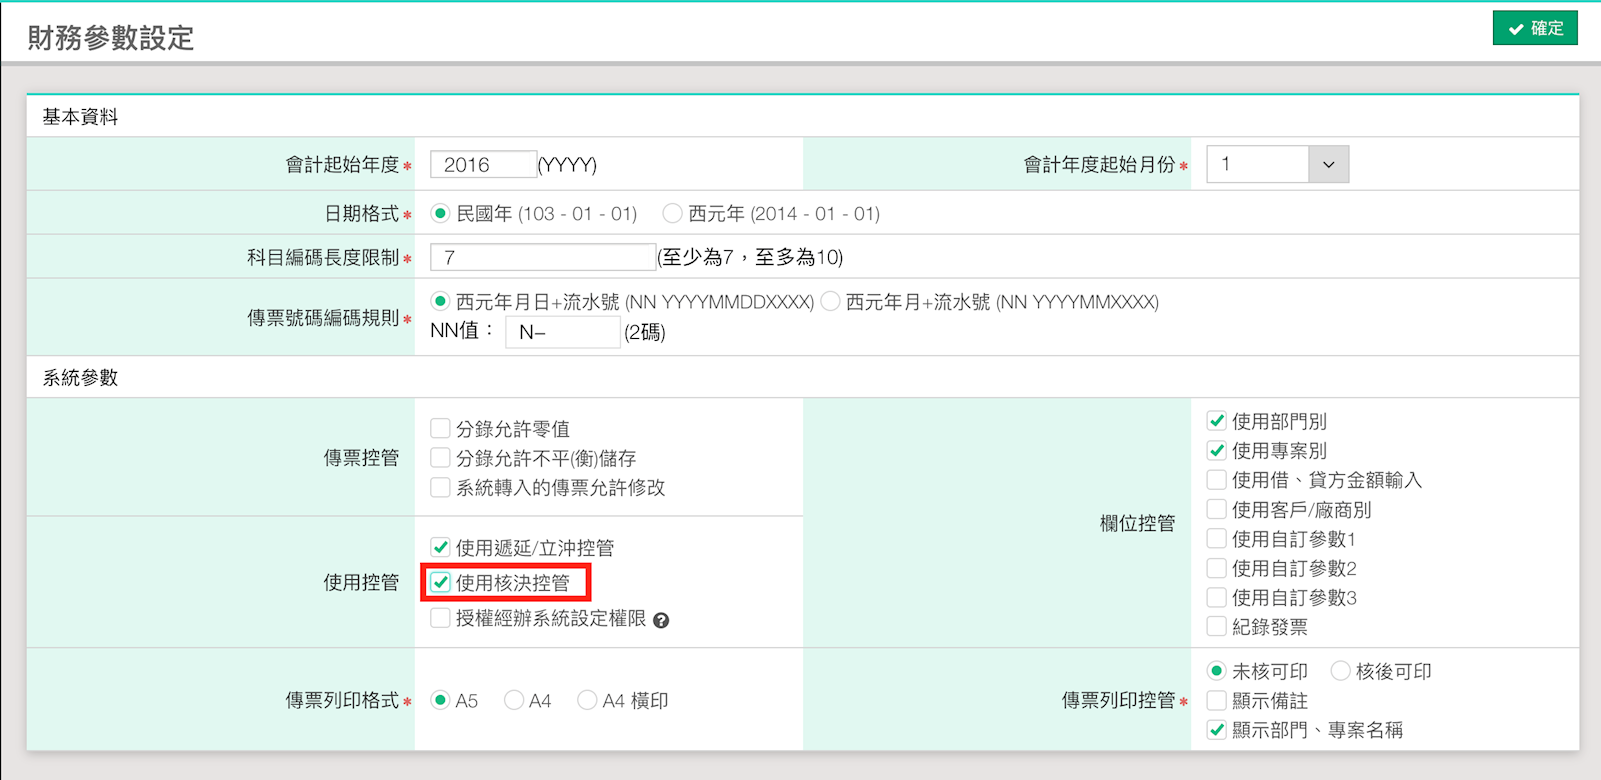
Task: Enable 紀錄發票 checkbox
Action: (1217, 627)
